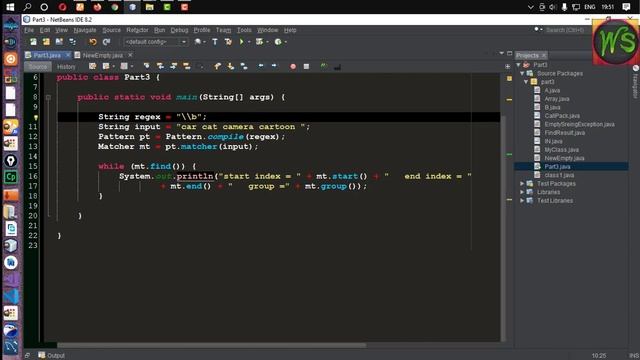
Task: Open Windows Start menu
Action: (x=10, y=7)
